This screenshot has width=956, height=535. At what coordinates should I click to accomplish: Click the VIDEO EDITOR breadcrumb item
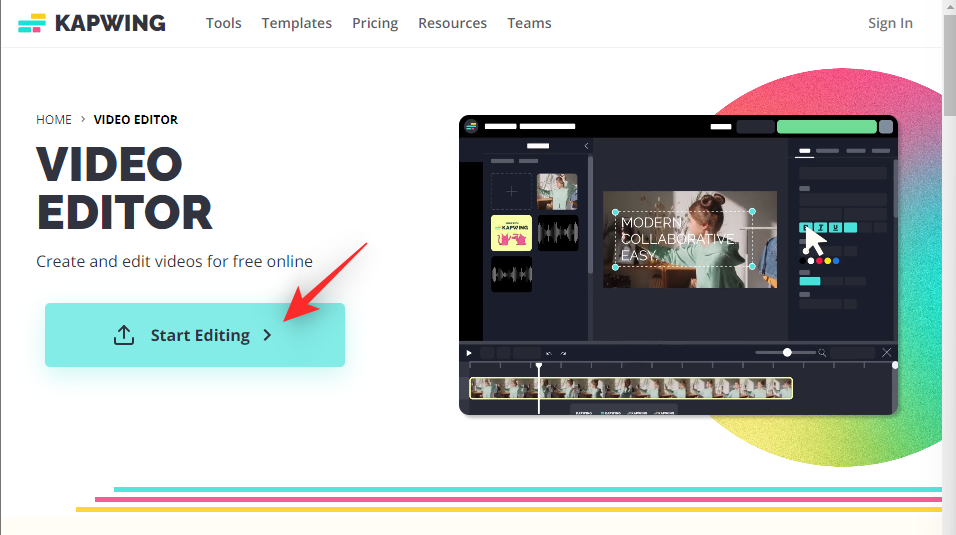coord(135,120)
